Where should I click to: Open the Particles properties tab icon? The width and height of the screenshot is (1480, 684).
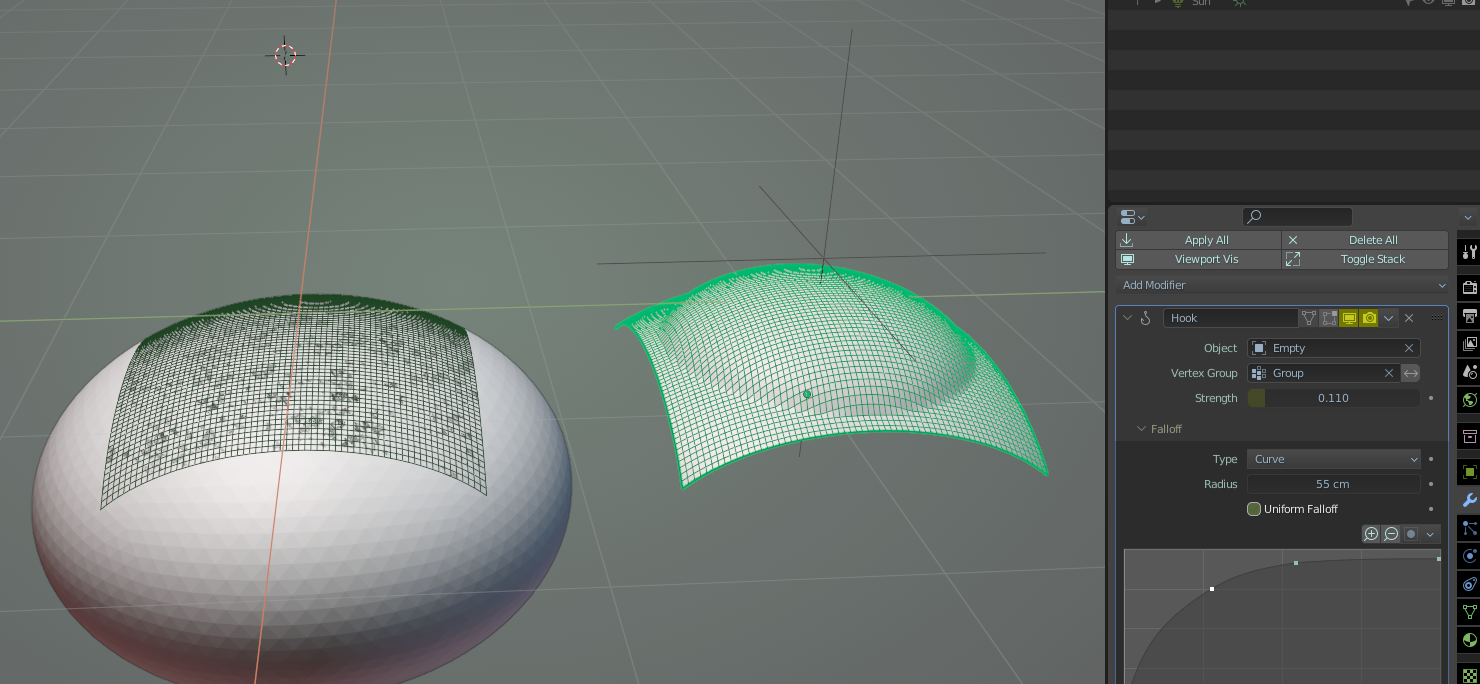pyautogui.click(x=1469, y=528)
